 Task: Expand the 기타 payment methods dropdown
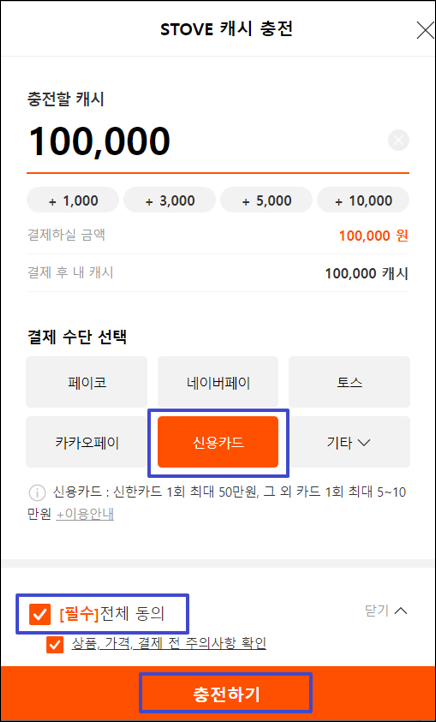pos(349,442)
